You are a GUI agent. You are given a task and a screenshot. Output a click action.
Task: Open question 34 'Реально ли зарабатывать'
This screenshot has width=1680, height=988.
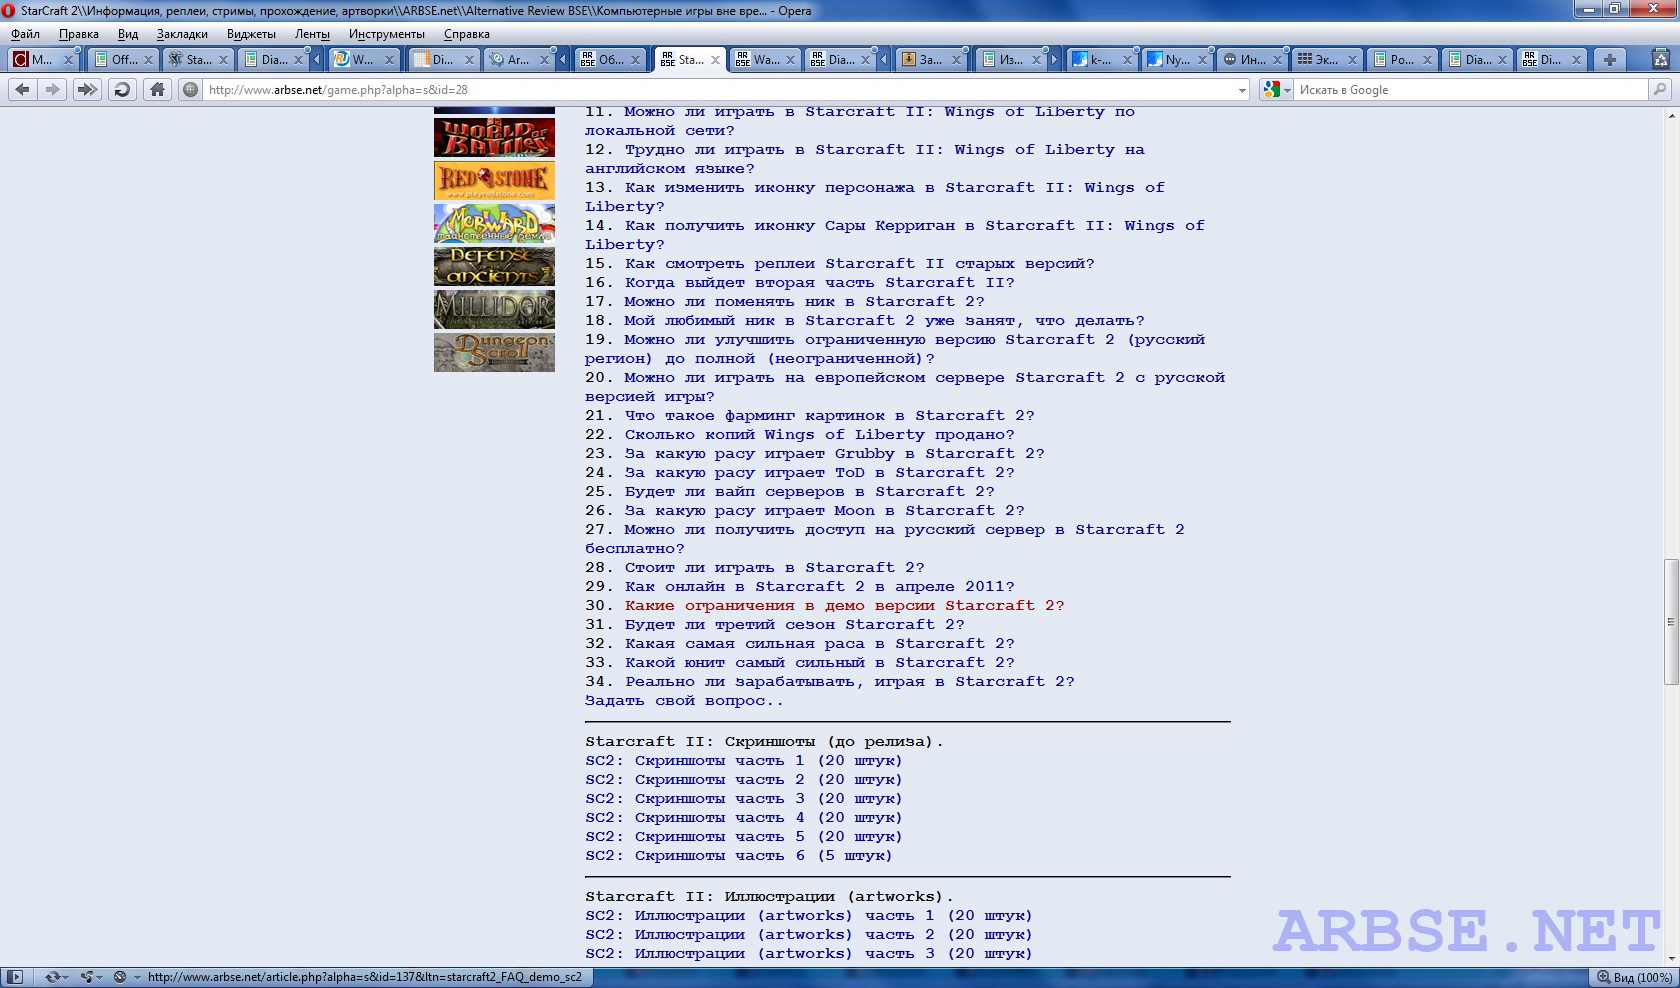850,682
